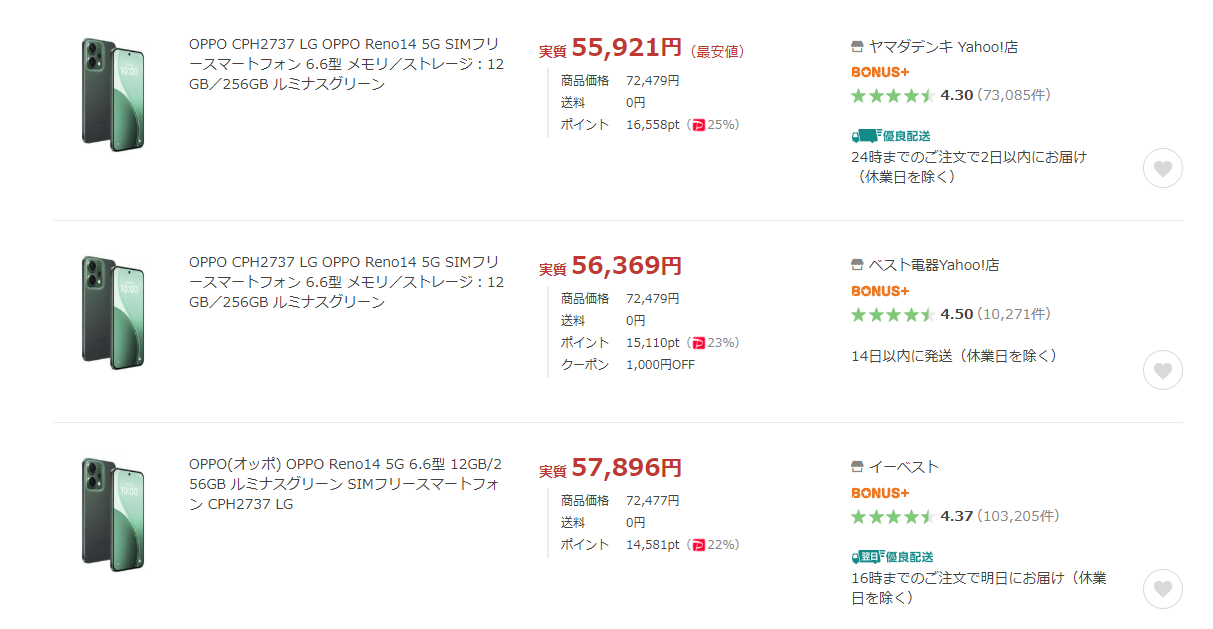
Task: Open the ベスト電器Yahoo!店 store link
Action: click(933, 266)
